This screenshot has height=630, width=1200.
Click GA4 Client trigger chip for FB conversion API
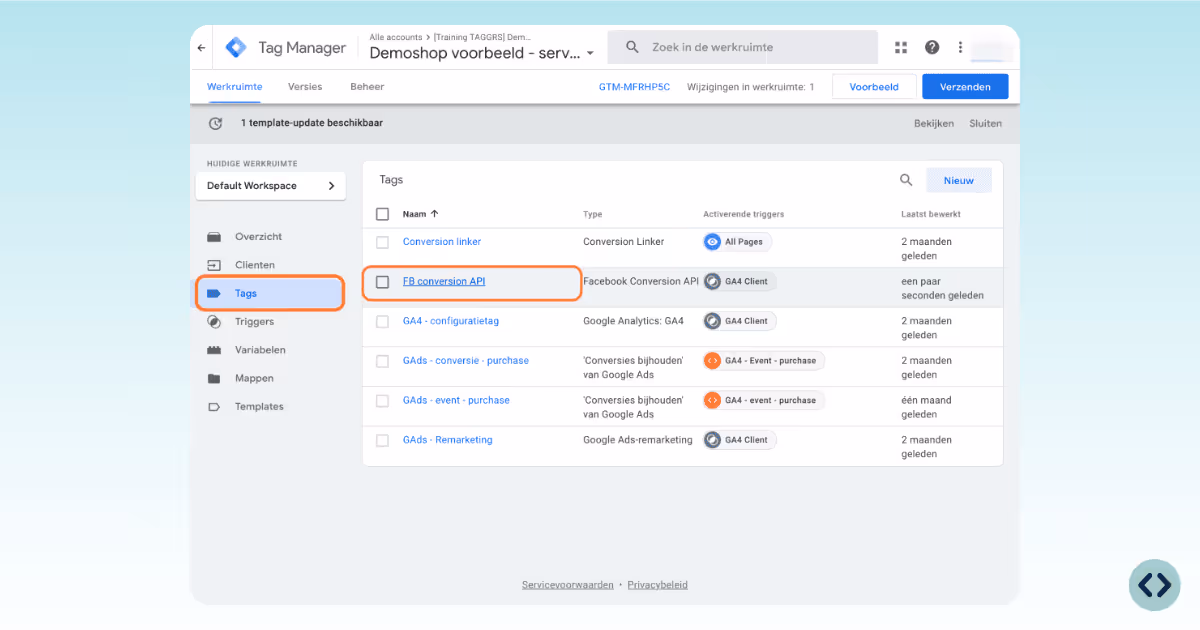(x=740, y=281)
